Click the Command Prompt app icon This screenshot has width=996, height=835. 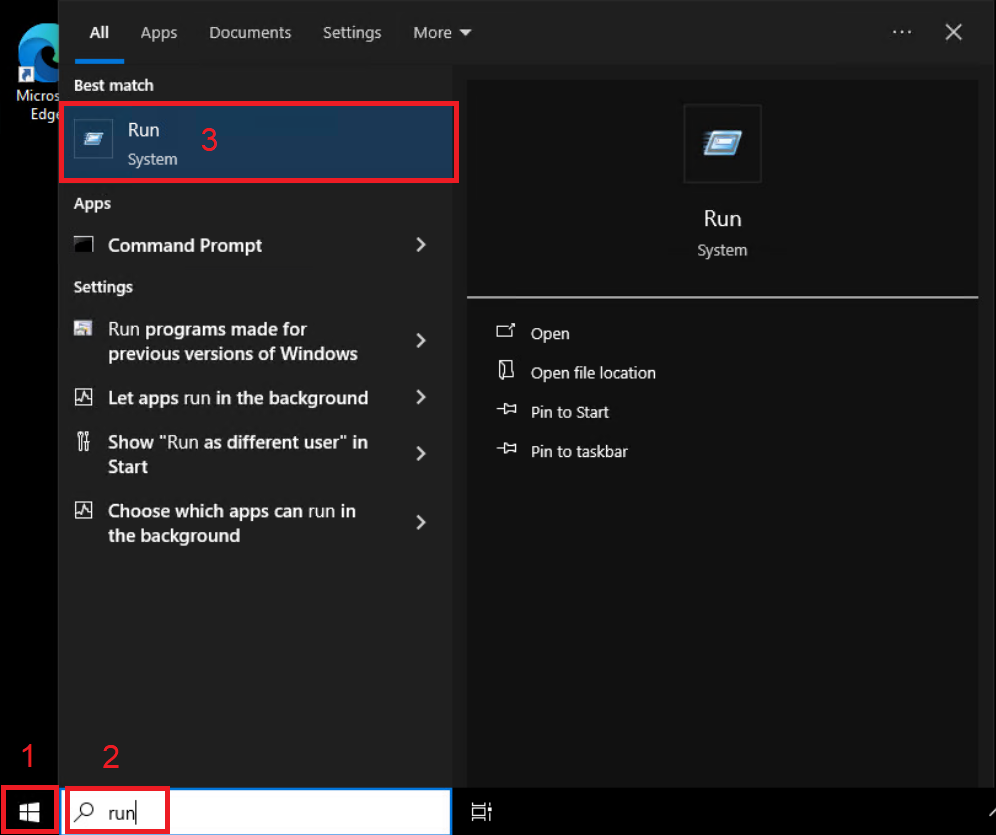click(85, 245)
